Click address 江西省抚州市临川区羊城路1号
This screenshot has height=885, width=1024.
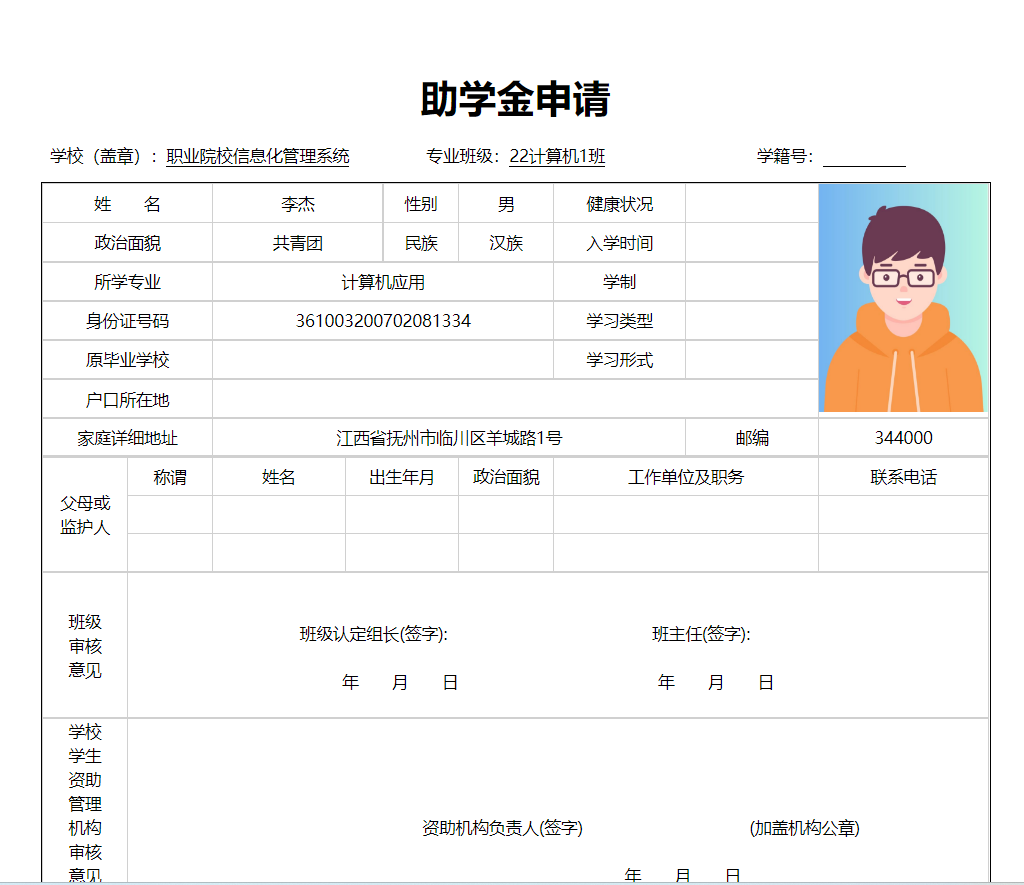click(x=449, y=438)
